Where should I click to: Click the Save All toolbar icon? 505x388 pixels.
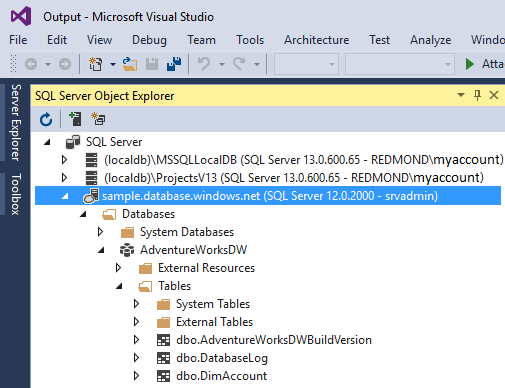(x=174, y=64)
